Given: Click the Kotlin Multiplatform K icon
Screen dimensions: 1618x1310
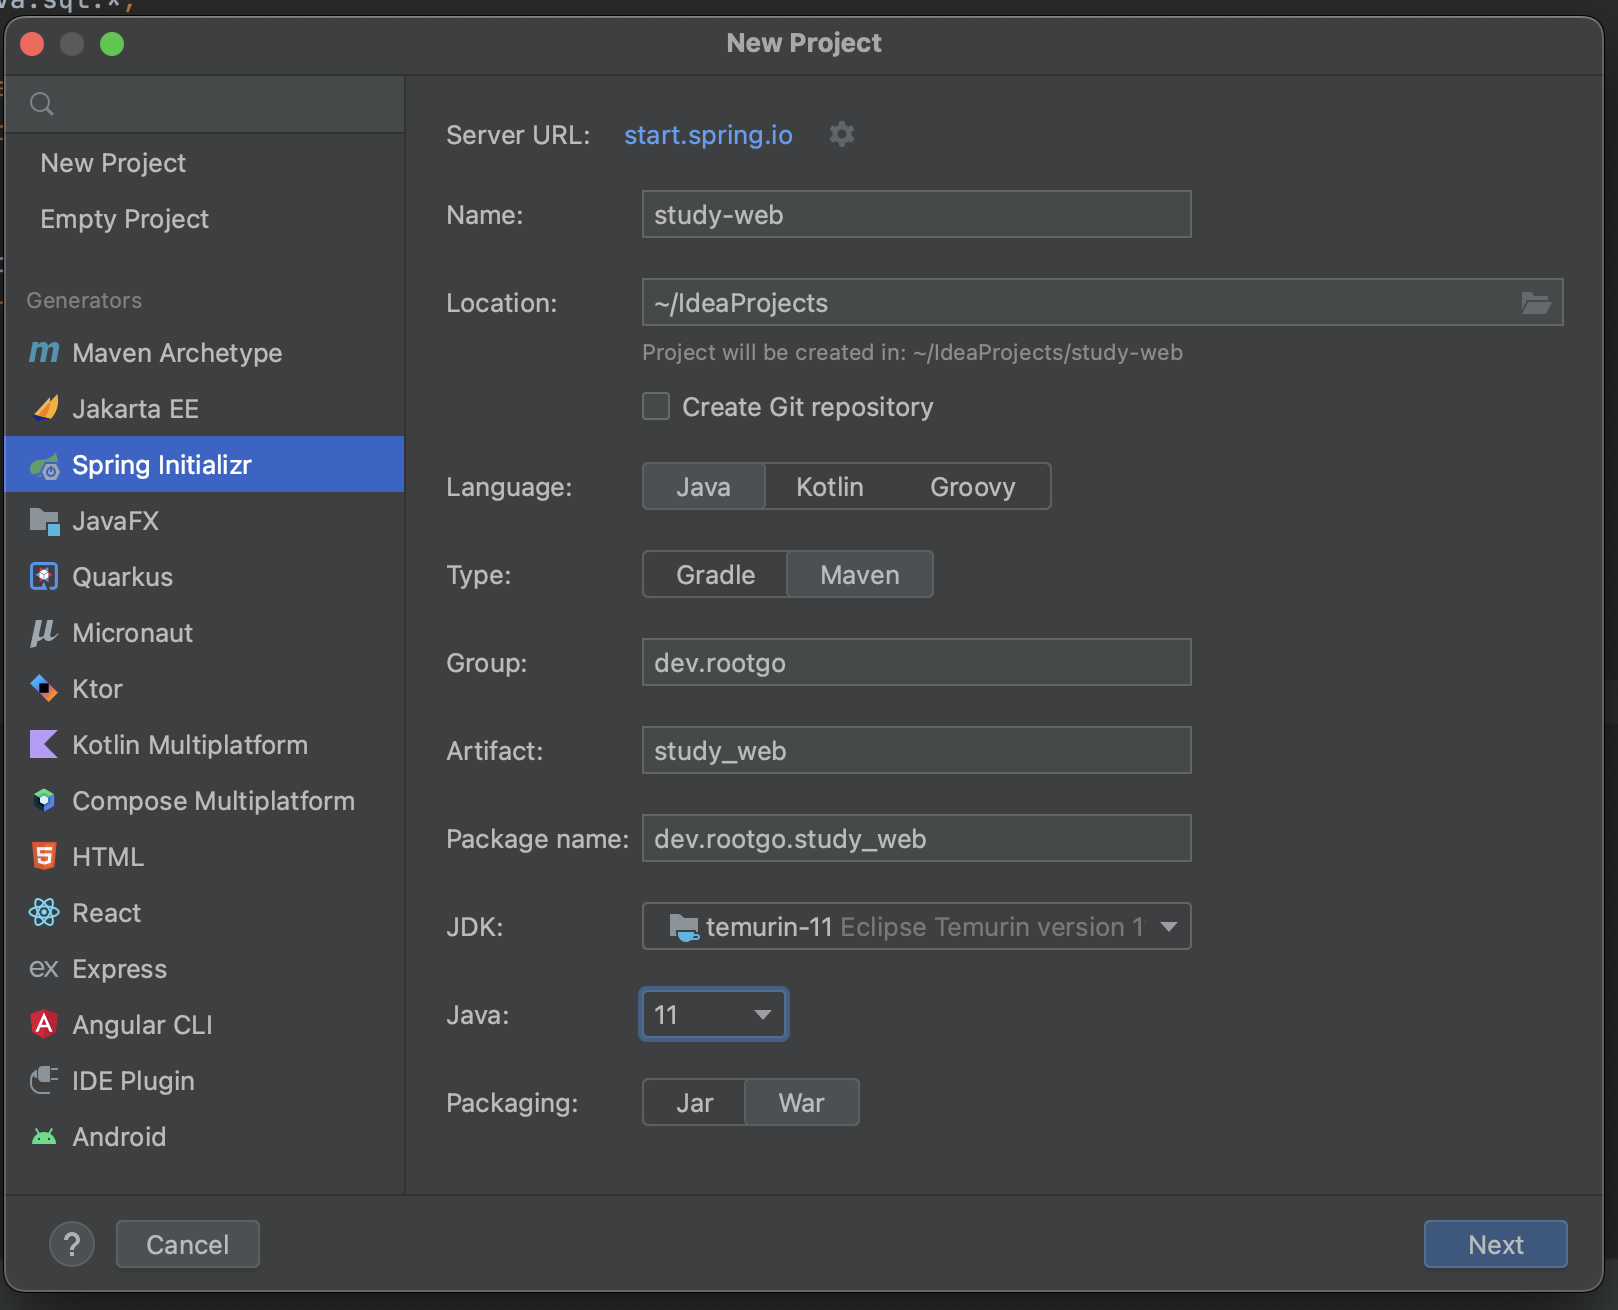Looking at the screenshot, I should click(x=44, y=744).
